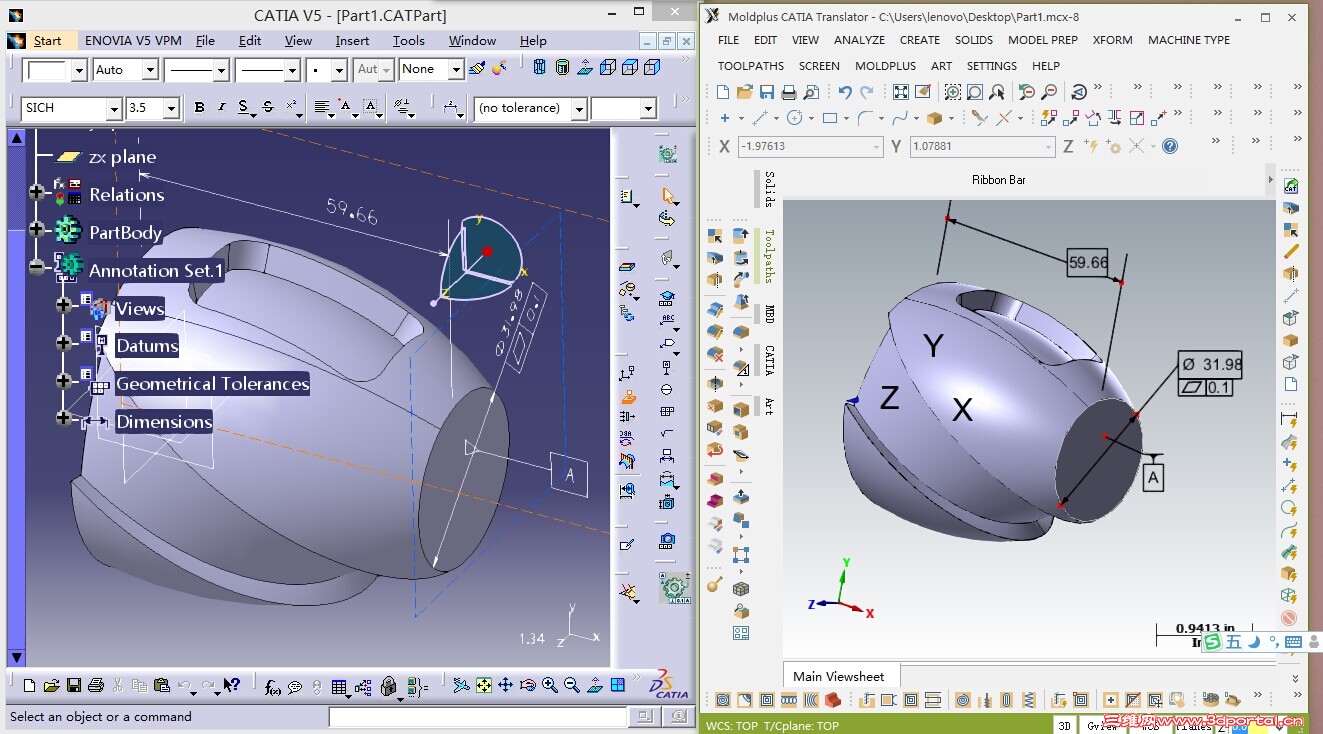Click the CATIA What's This help icon
1323x734 pixels.
coord(231,686)
